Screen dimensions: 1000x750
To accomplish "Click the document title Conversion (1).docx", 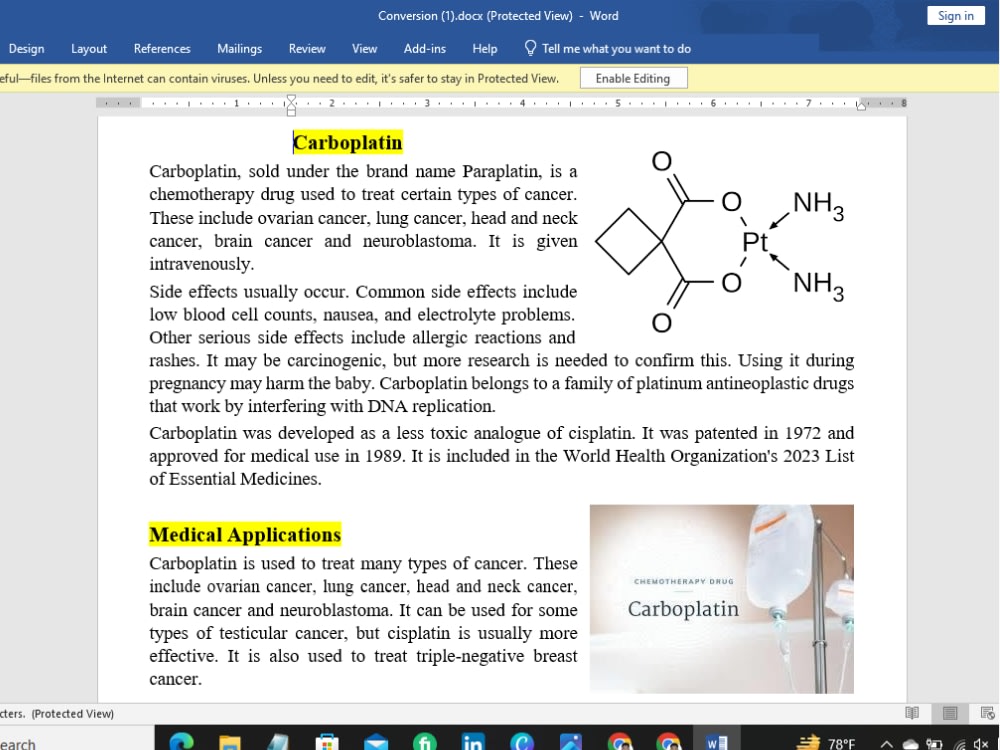I will pyautogui.click(x=431, y=15).
